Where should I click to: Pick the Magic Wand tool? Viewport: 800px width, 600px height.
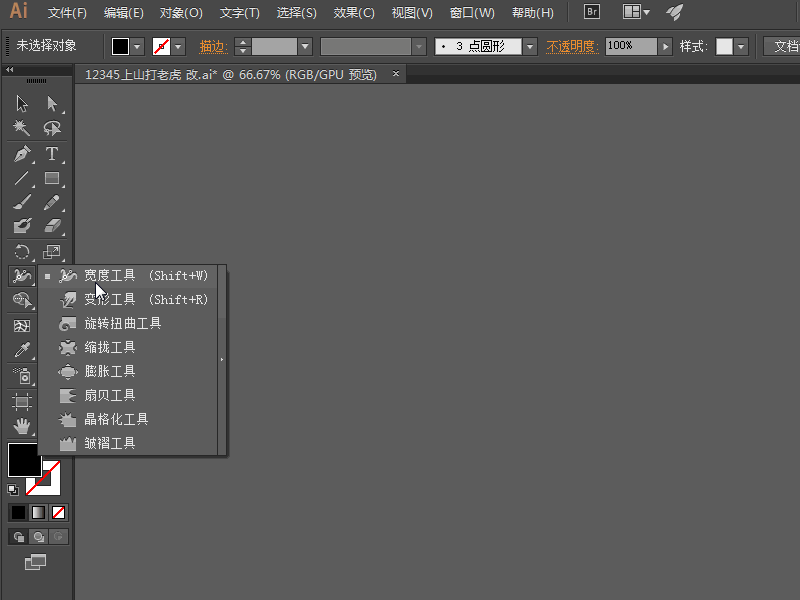click(x=22, y=128)
